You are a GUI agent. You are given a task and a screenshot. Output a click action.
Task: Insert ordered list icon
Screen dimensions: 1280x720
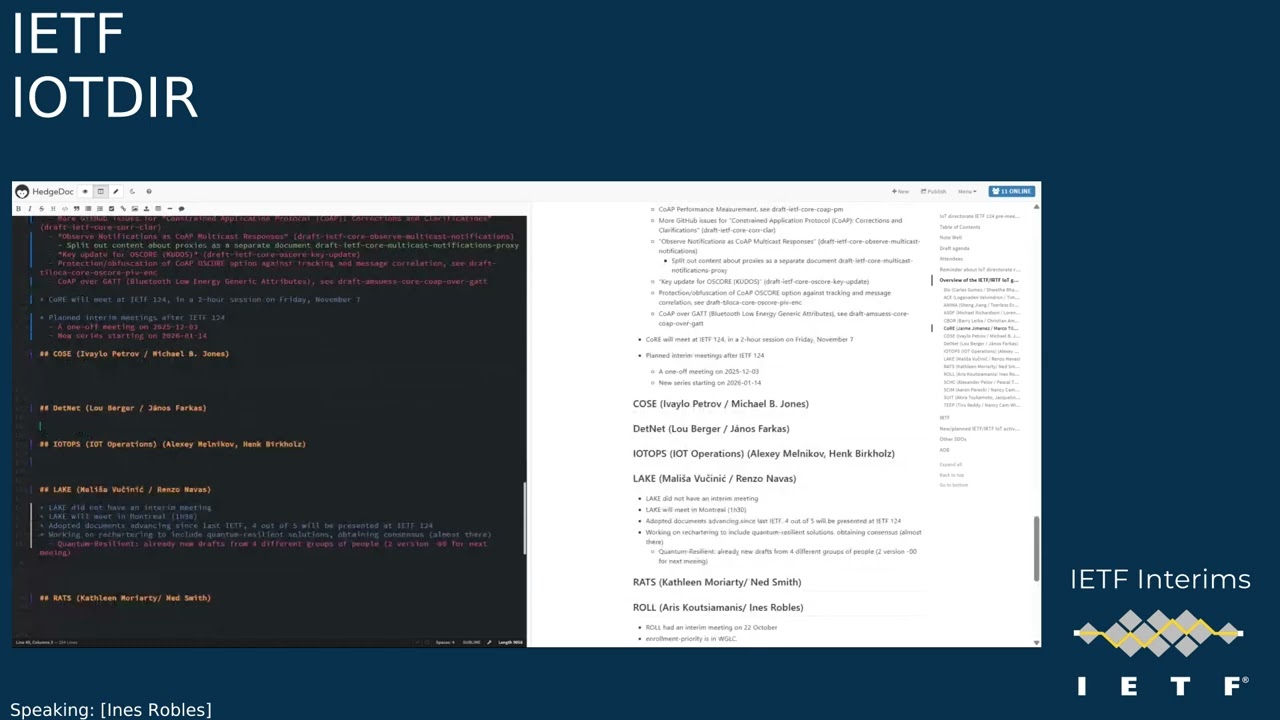[100, 209]
